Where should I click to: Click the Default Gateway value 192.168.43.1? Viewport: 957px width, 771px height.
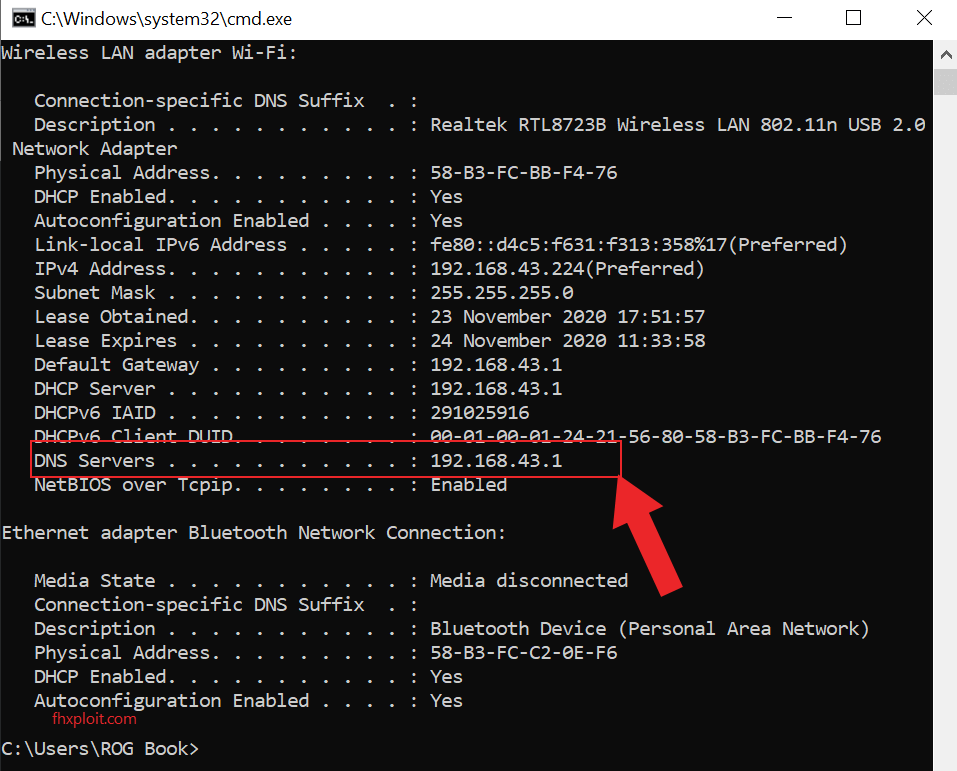pos(496,365)
